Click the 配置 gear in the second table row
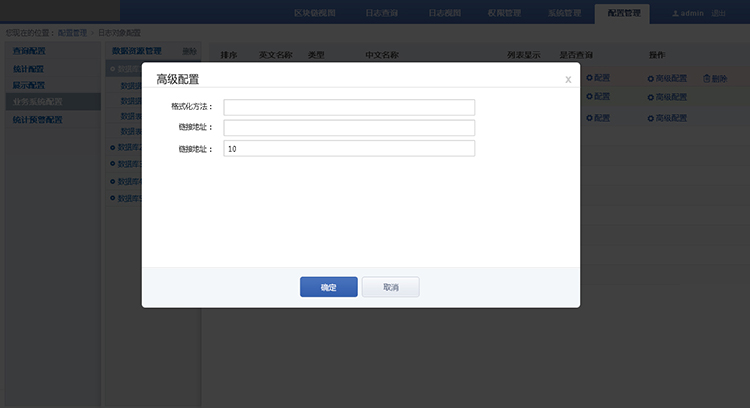Viewport: 750px width, 408px height. coord(598,97)
